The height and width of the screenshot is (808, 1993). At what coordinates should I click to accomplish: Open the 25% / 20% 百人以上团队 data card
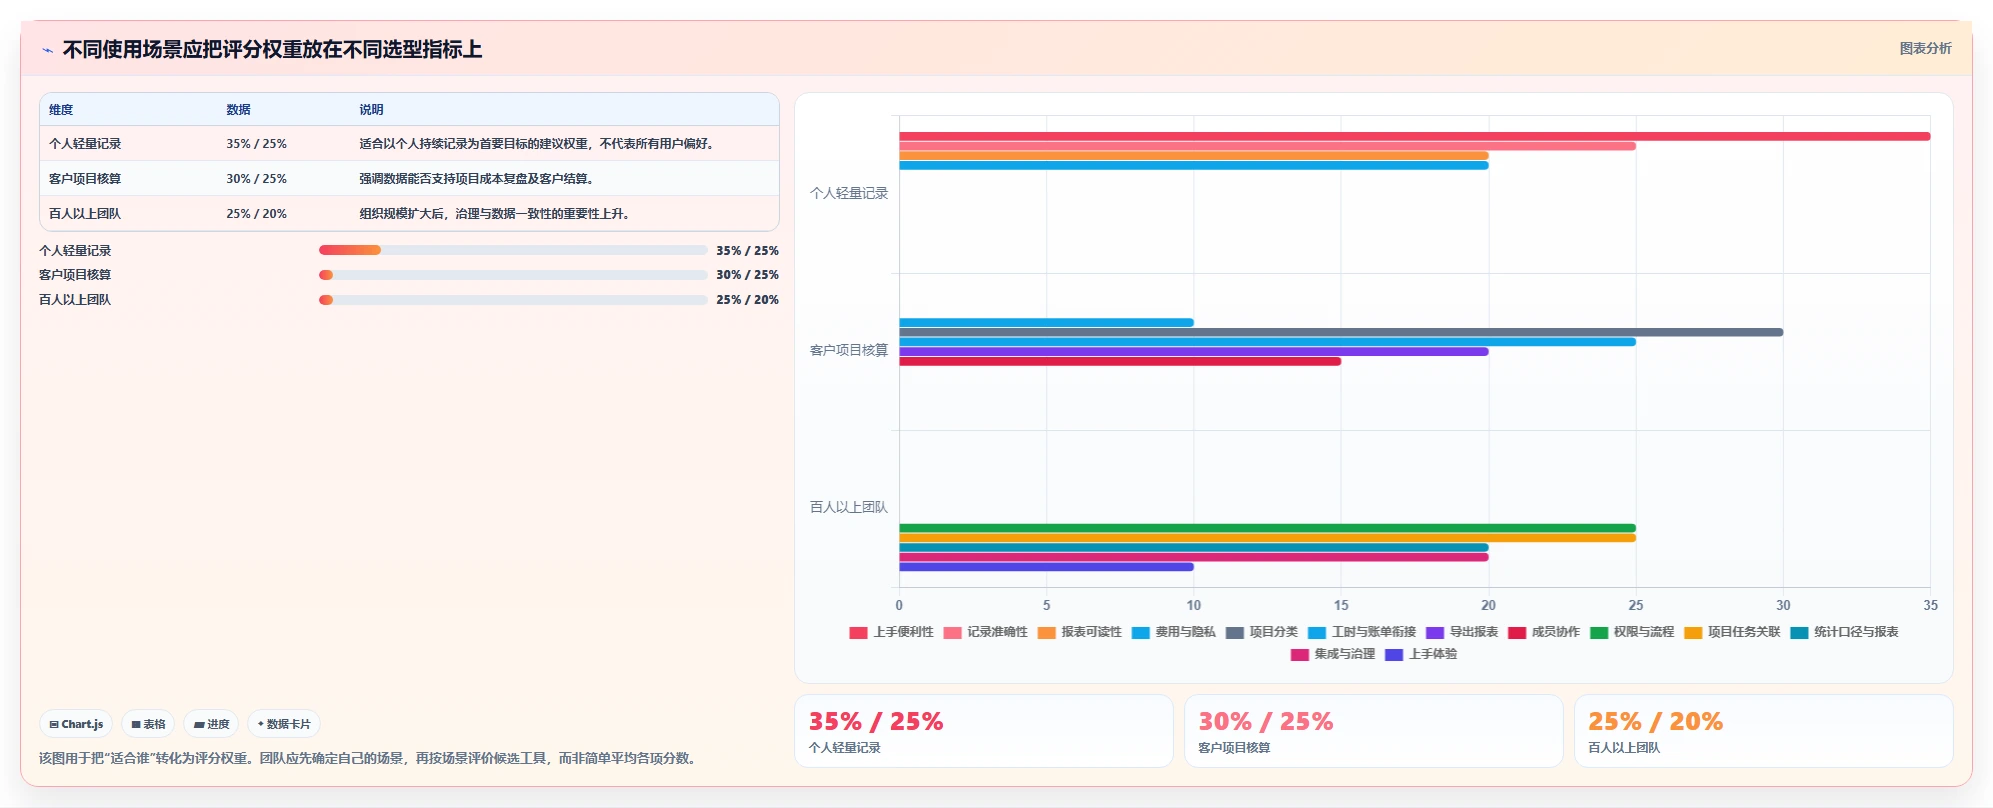pos(1763,731)
